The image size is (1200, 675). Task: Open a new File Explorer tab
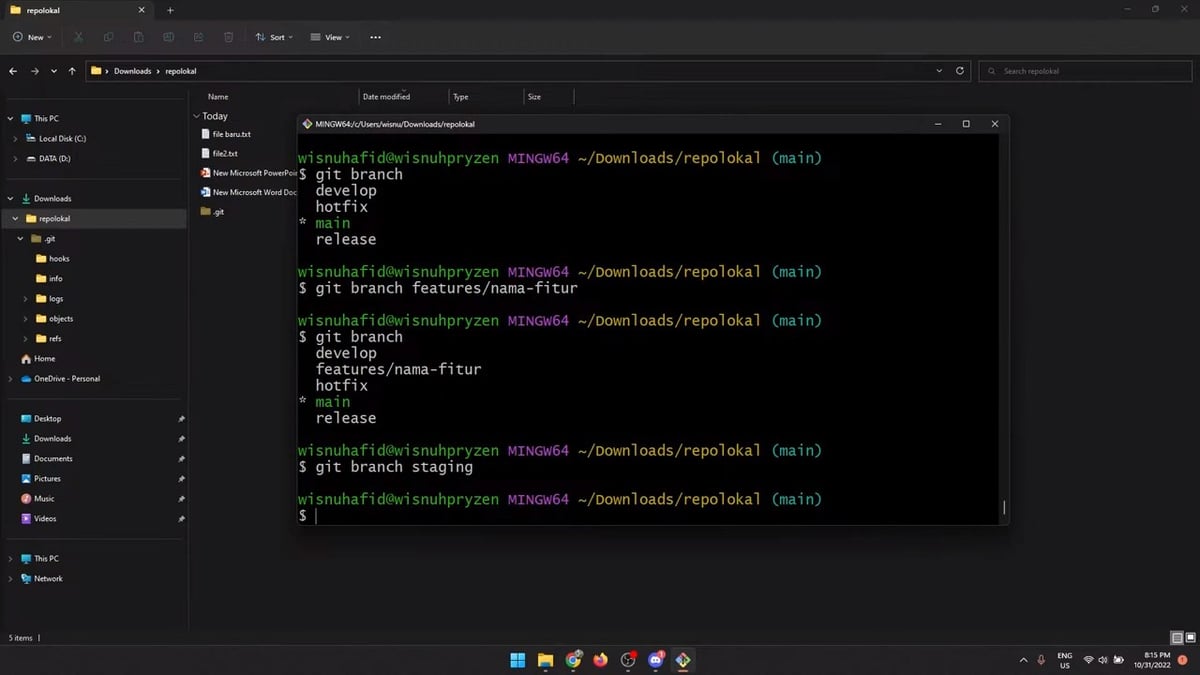(x=170, y=10)
